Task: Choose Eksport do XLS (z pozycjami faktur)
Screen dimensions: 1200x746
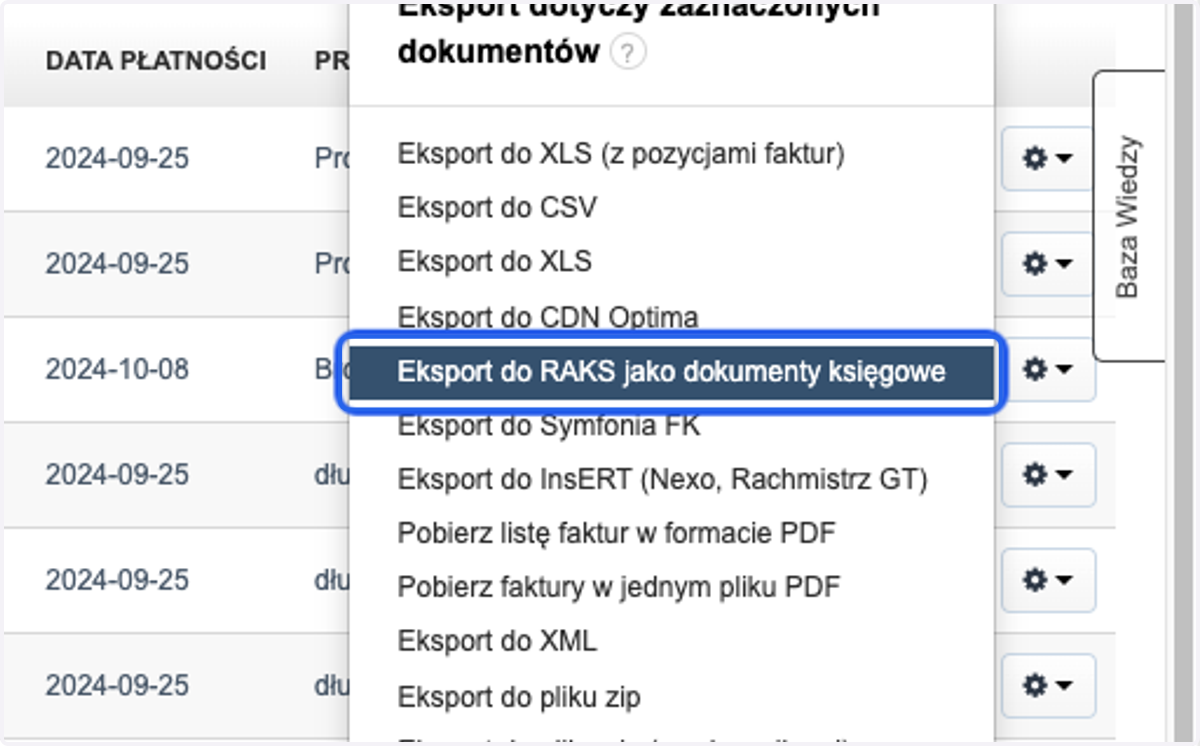Action: coord(621,154)
